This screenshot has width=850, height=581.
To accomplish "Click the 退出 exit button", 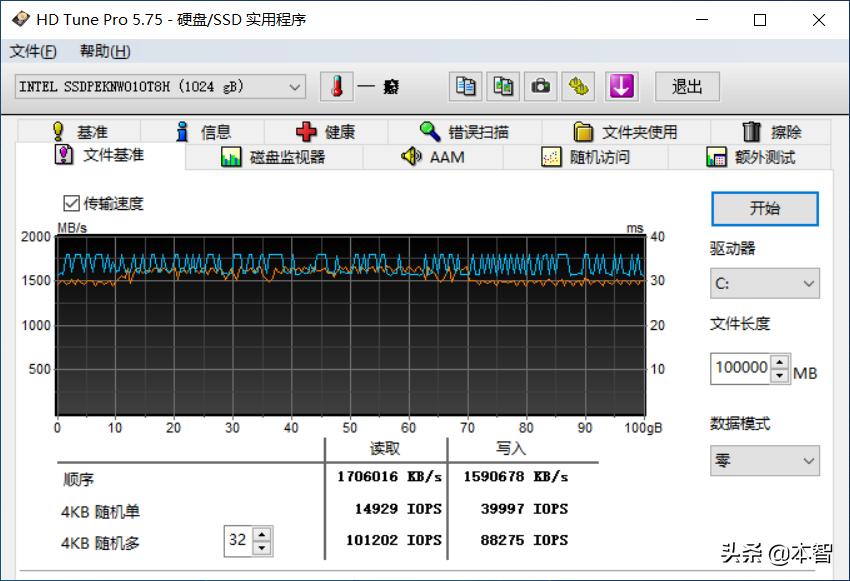I will click(x=686, y=87).
